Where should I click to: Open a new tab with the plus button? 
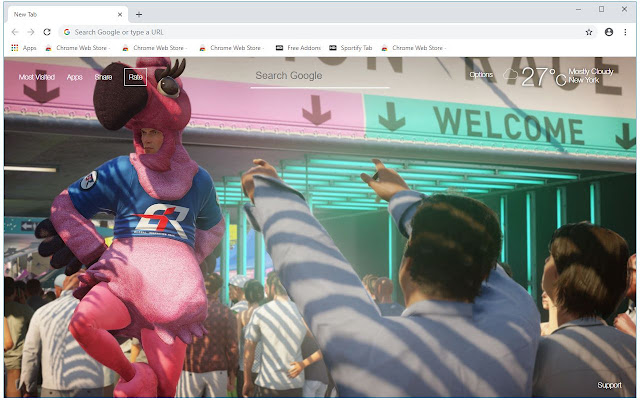coord(139,15)
